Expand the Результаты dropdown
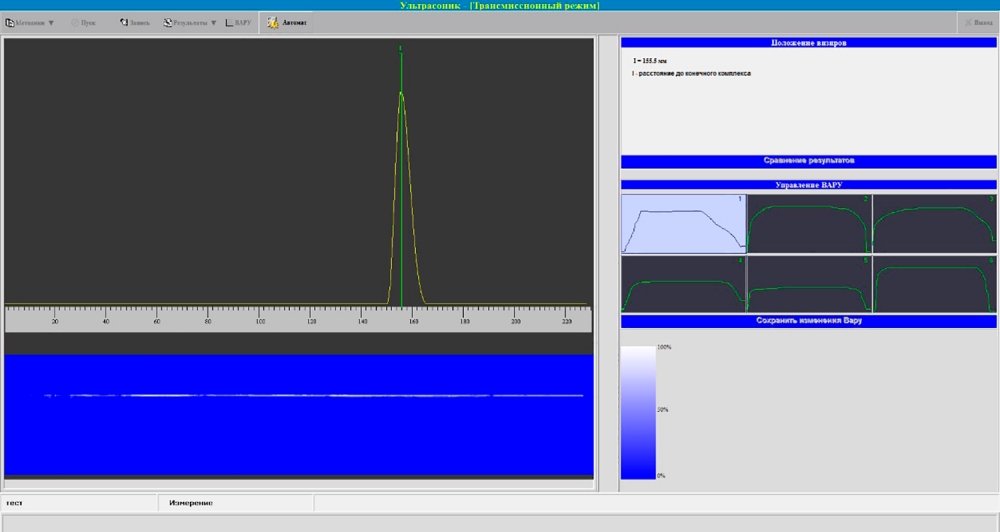Viewport: 1000px width, 532px height. [189, 22]
